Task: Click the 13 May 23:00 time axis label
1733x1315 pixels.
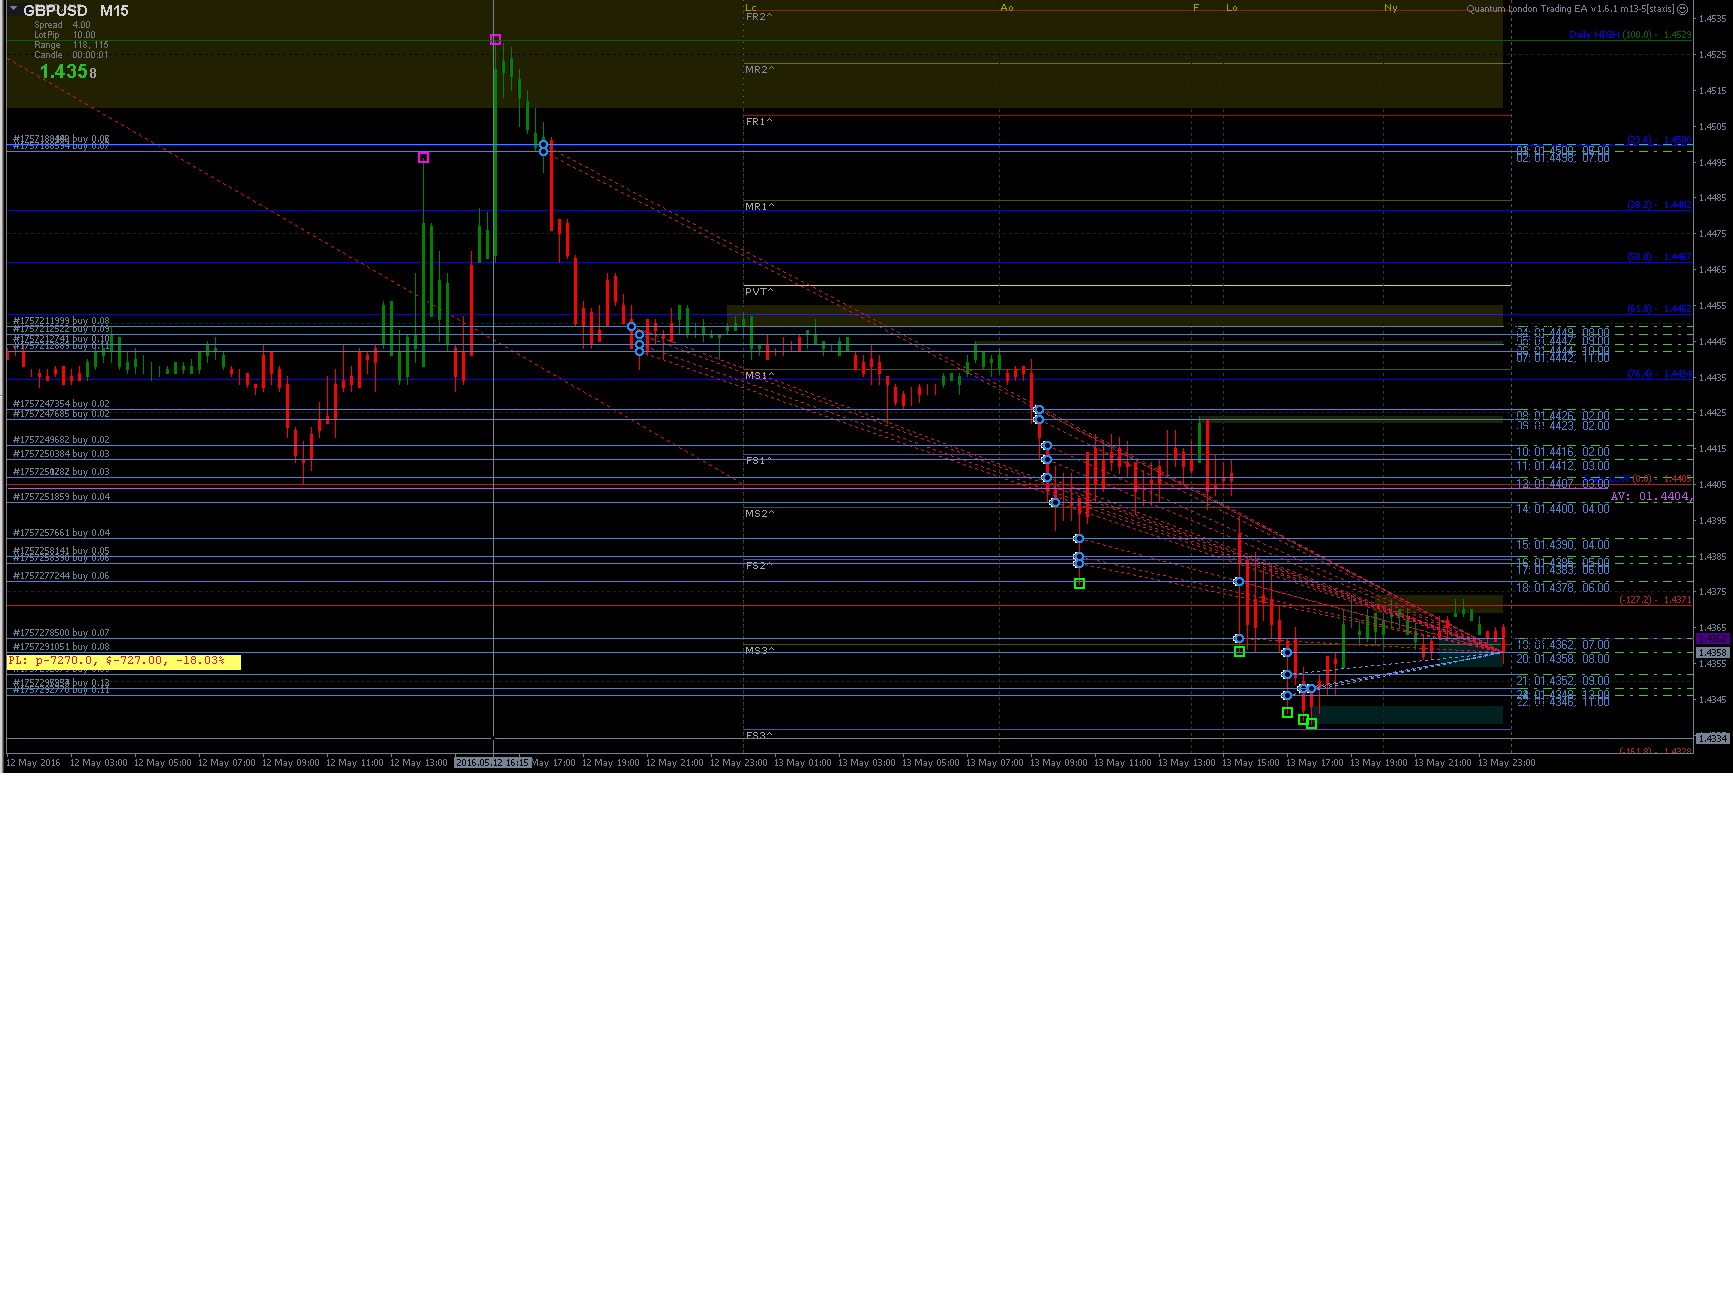Action: (1506, 763)
